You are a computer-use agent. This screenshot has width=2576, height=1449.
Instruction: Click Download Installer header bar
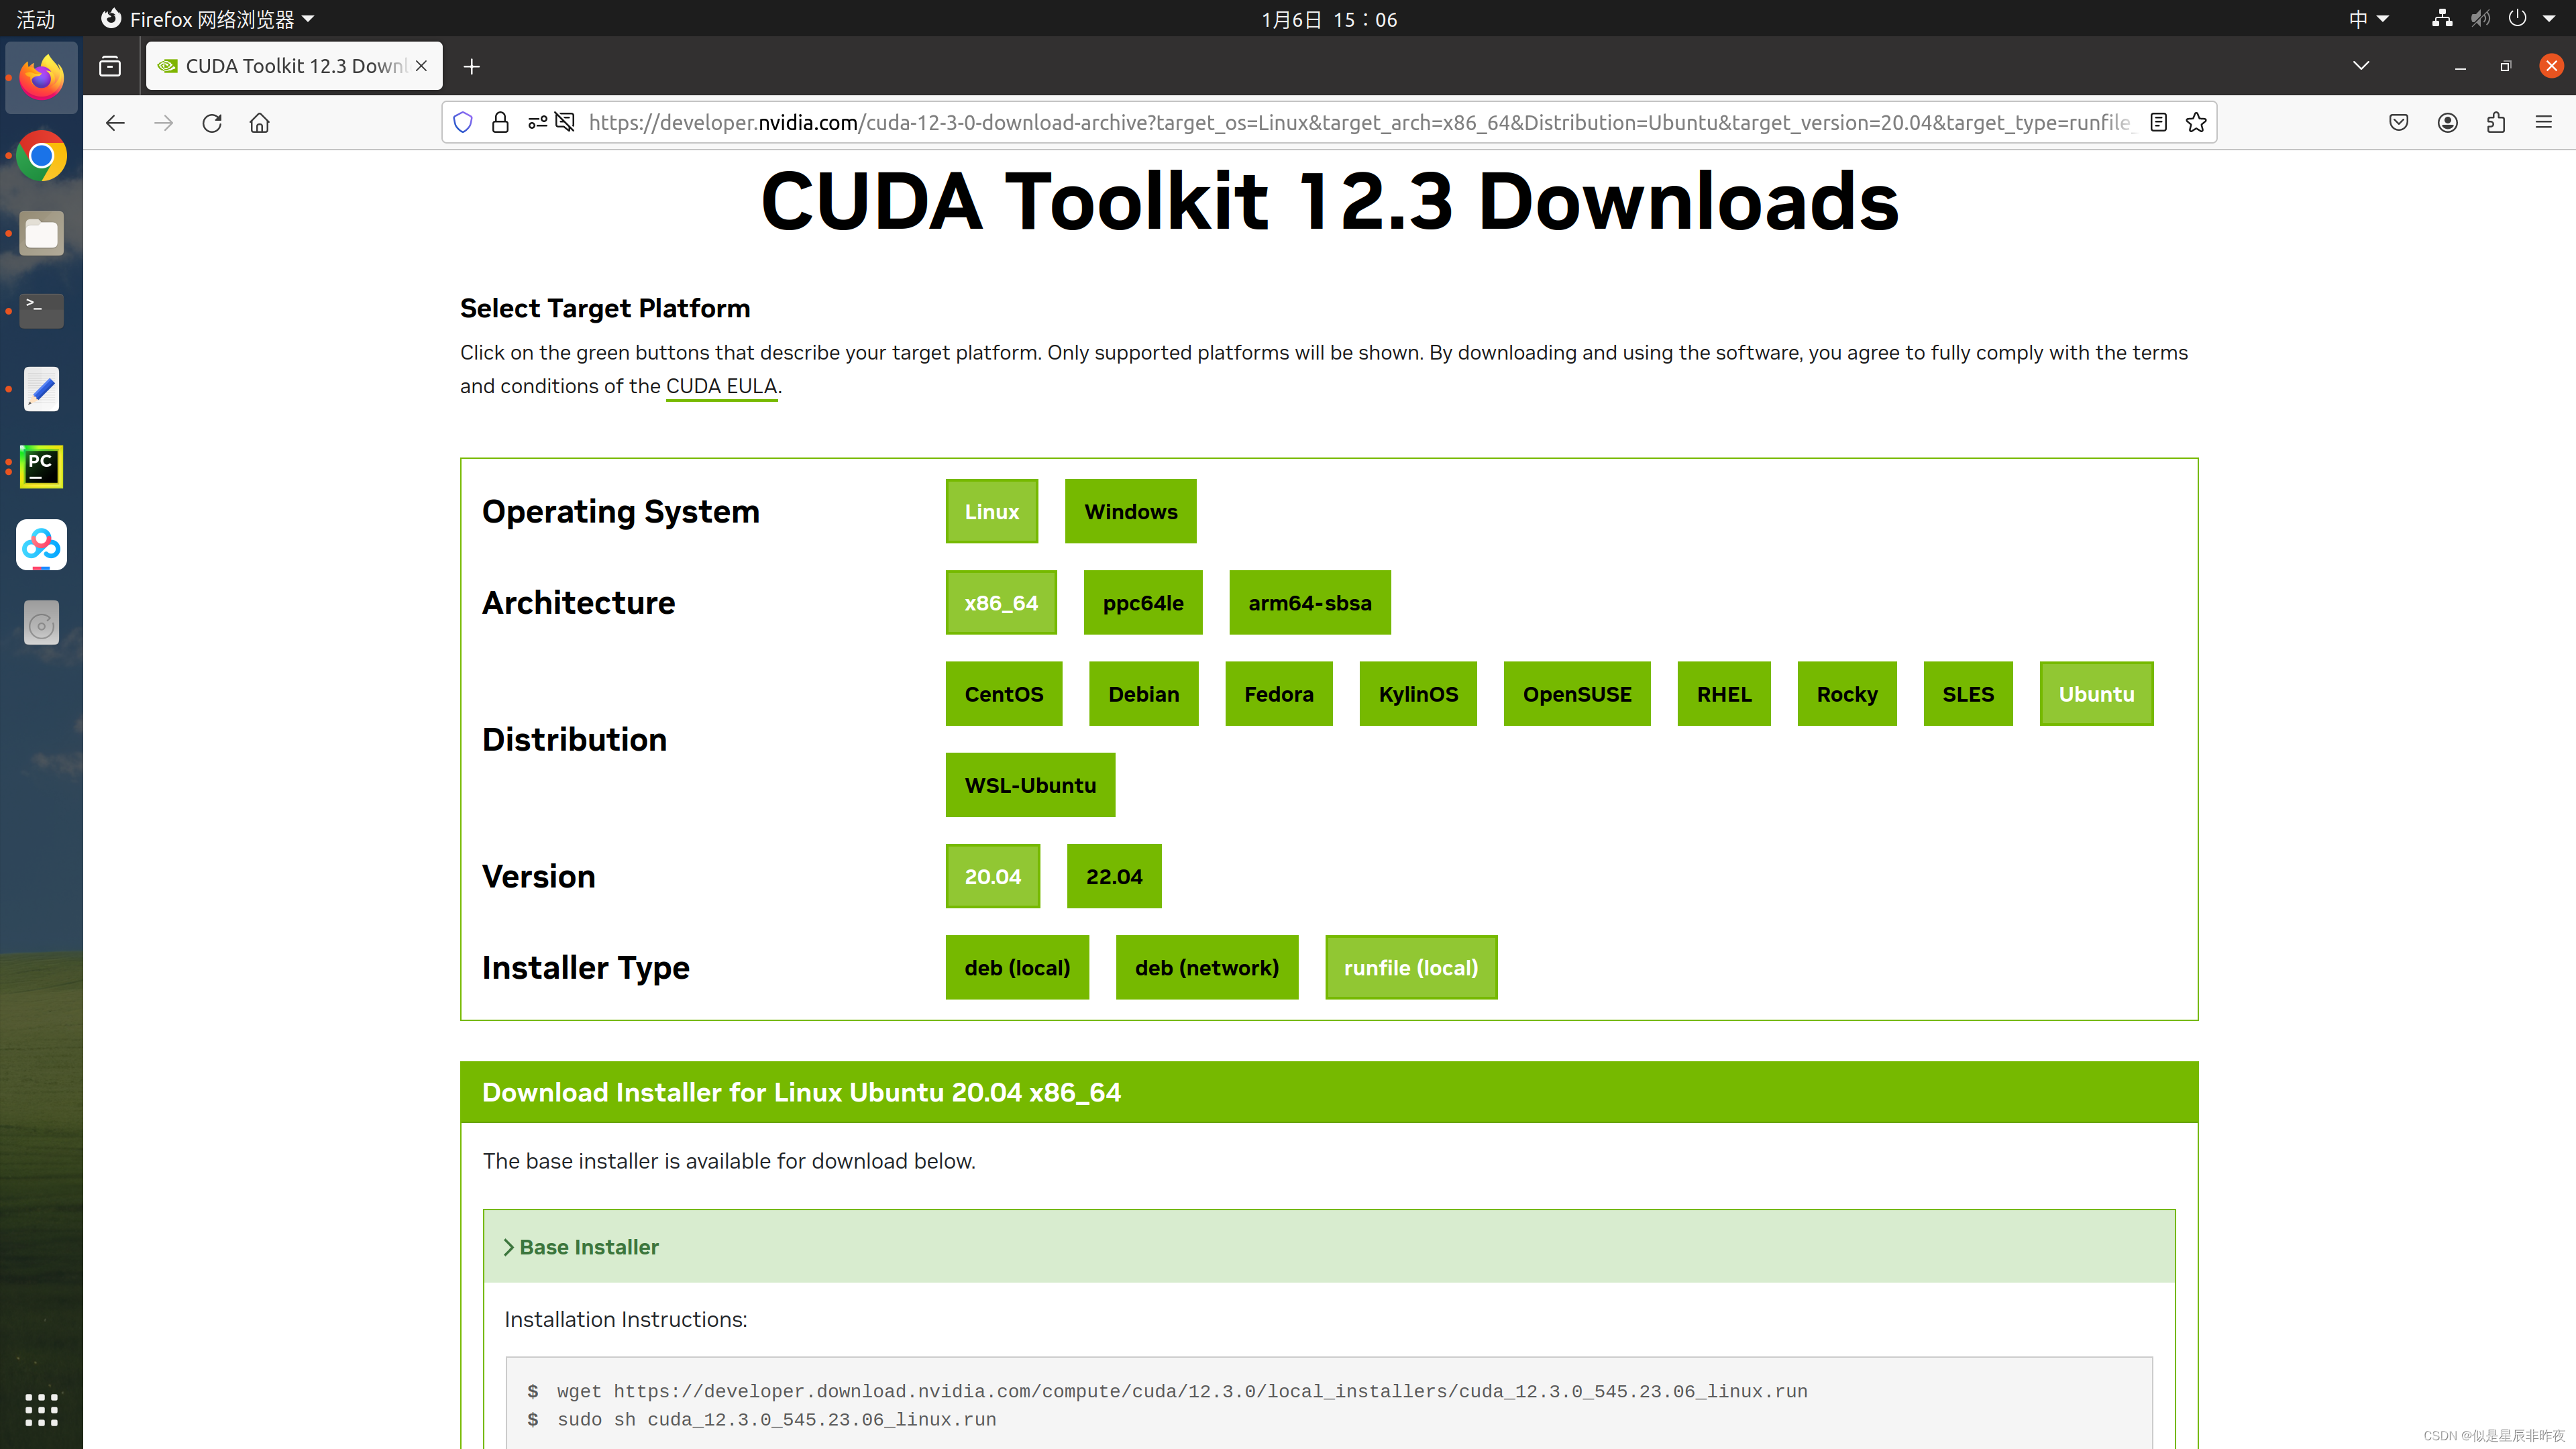[1329, 1092]
